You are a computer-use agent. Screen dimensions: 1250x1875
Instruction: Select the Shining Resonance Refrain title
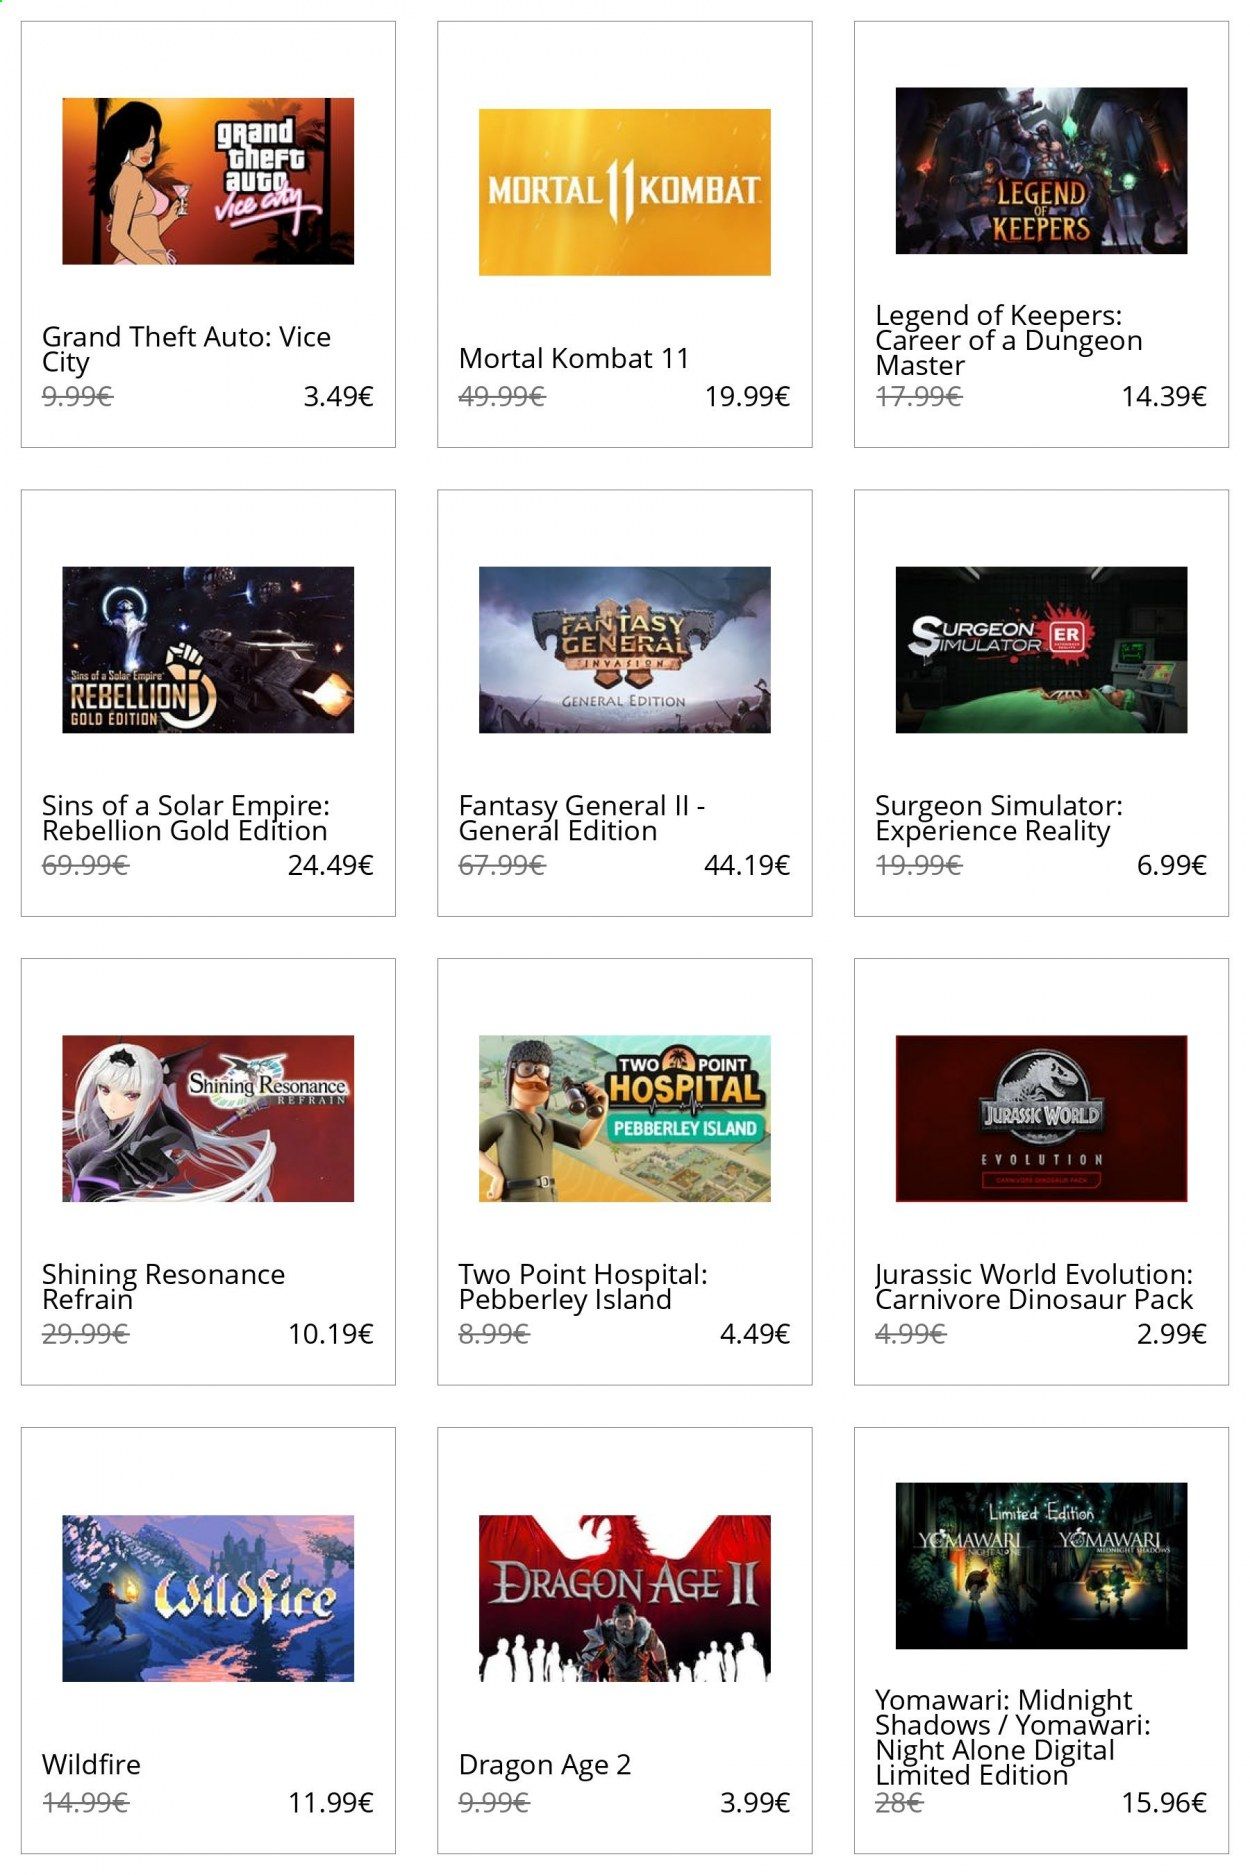[163, 1287]
